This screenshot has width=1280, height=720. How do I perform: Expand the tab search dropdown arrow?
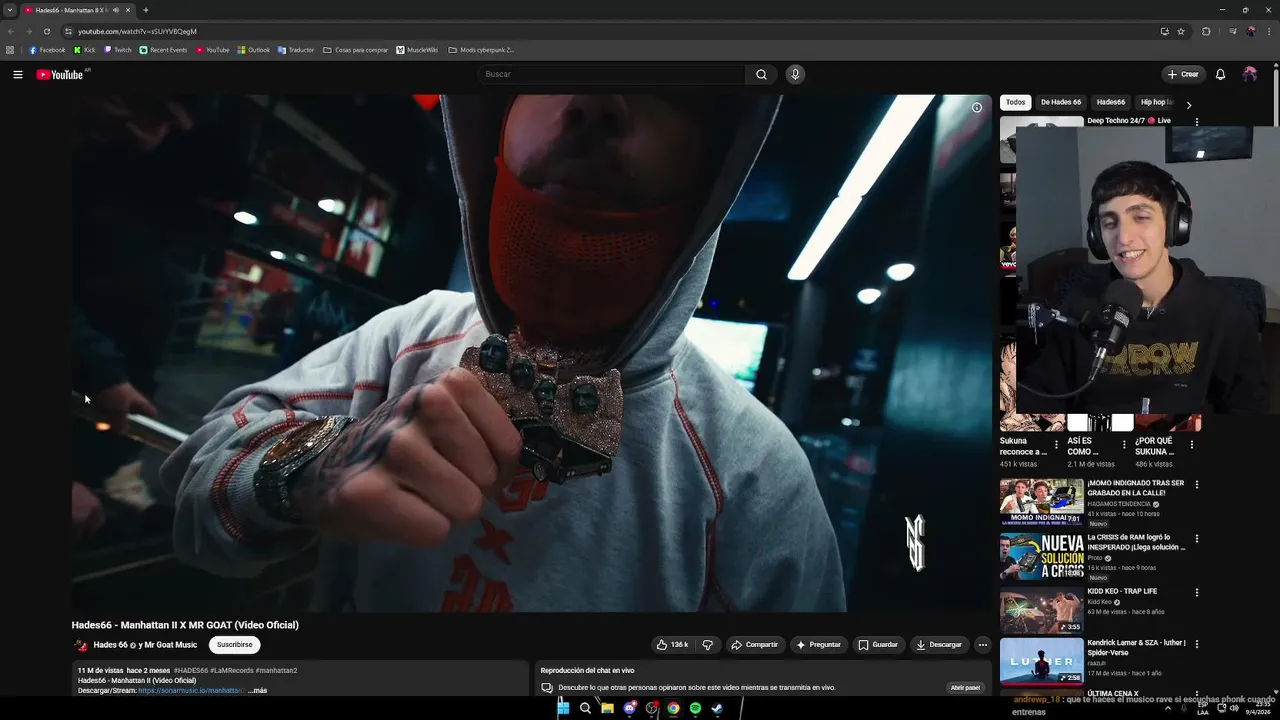pos(9,10)
